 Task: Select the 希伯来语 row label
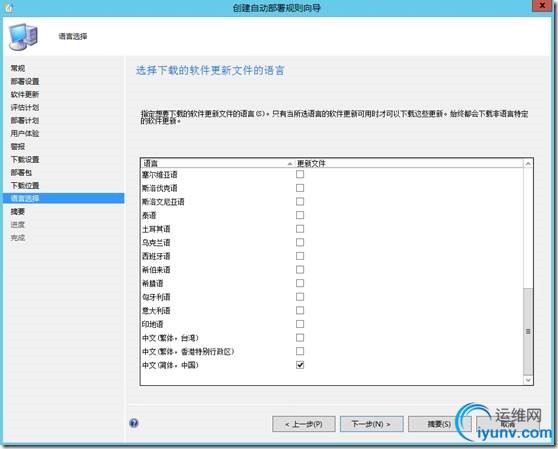point(156,270)
